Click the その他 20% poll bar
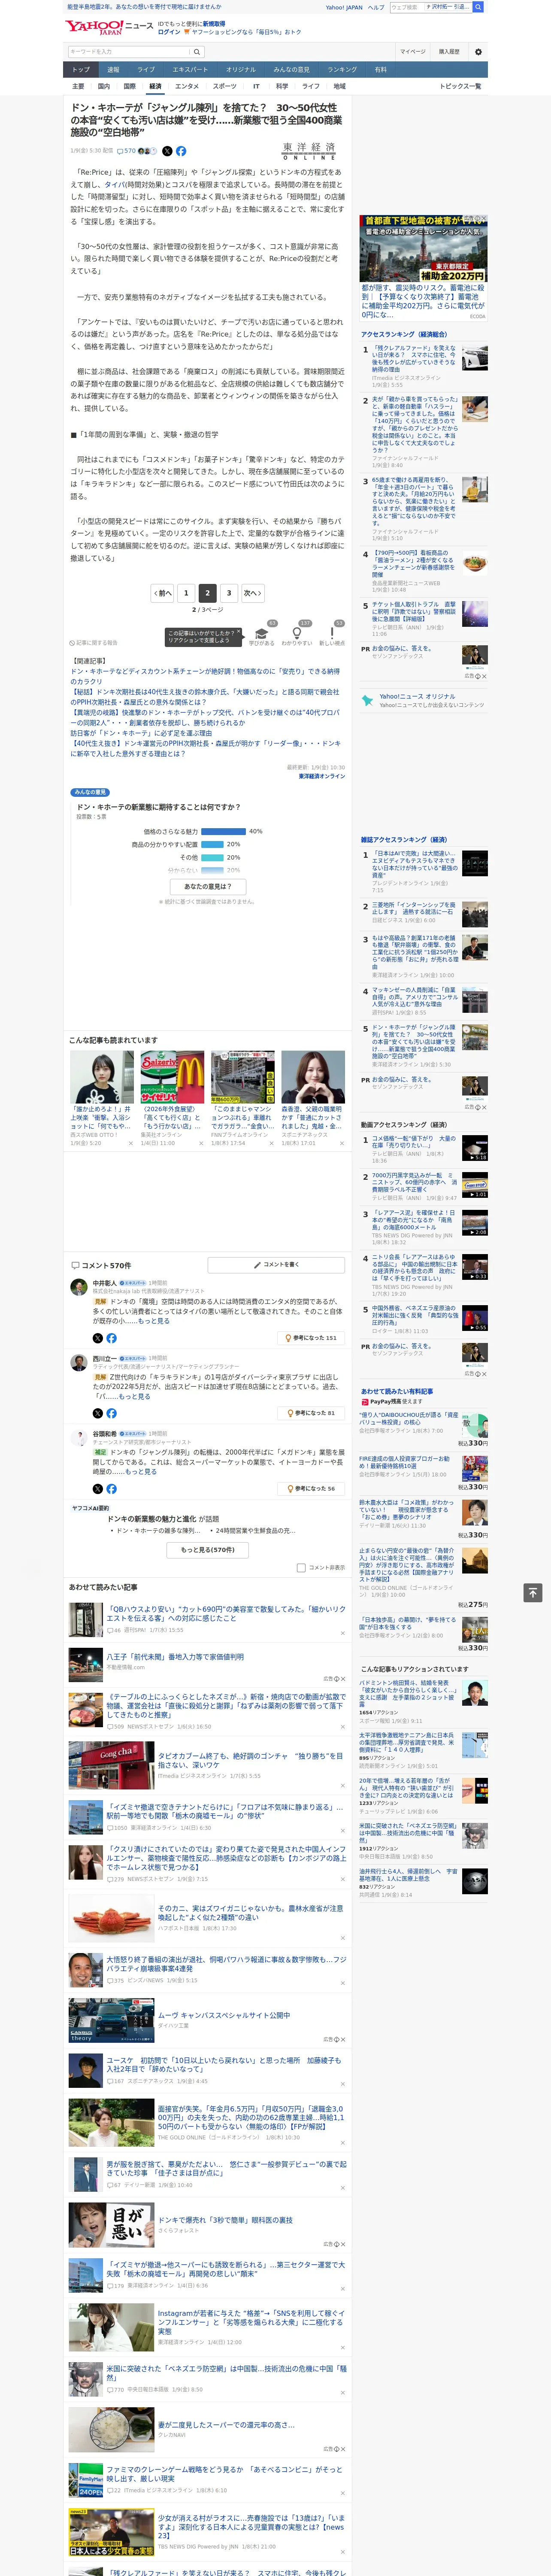Screen dimensions: 551x2576 pos(212,857)
